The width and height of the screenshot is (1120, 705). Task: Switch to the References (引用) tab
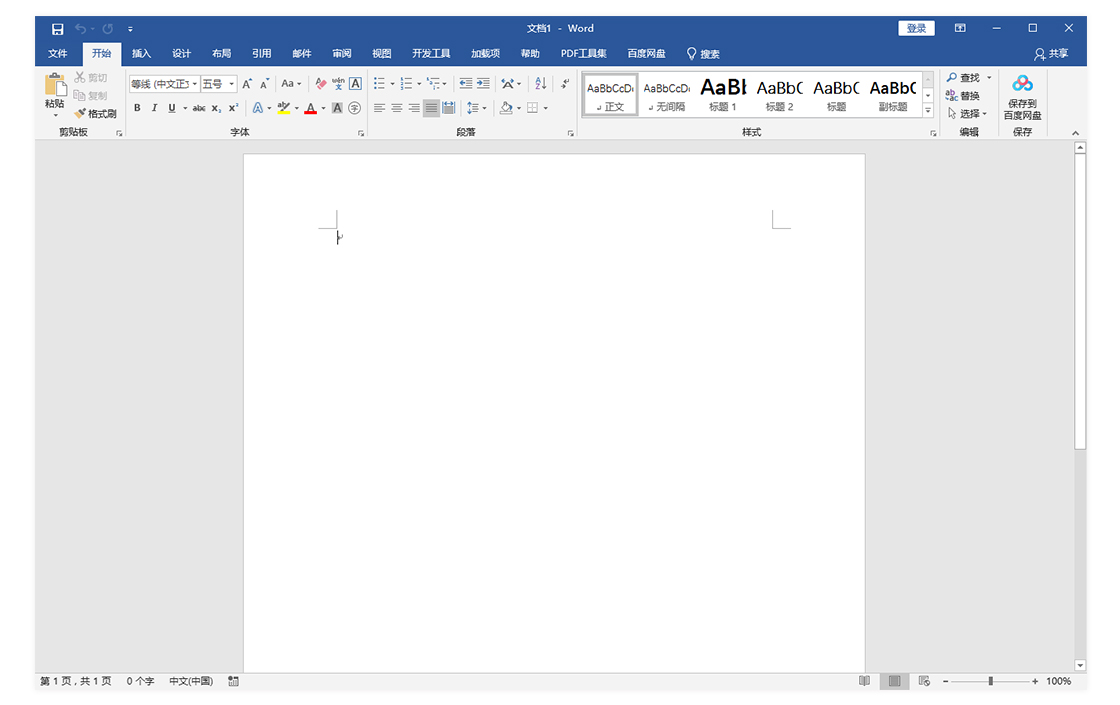click(261, 54)
